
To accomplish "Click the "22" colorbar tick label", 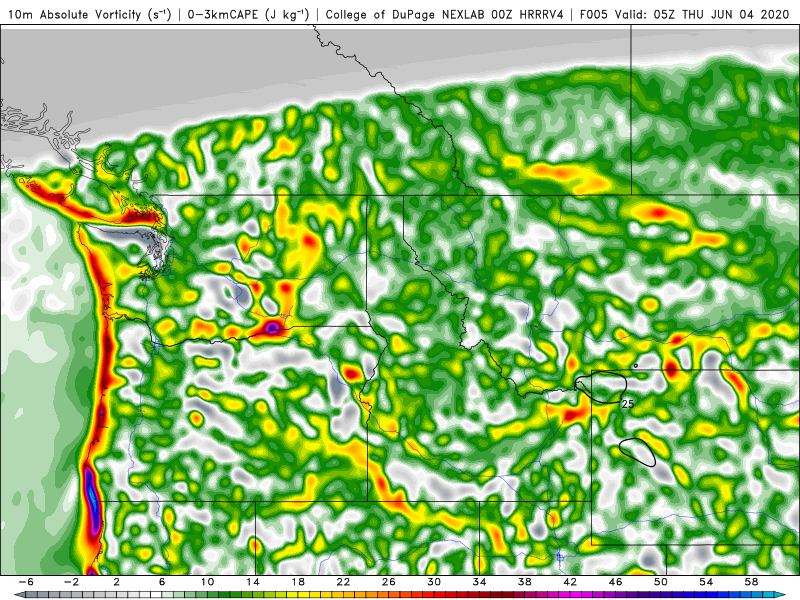I will pyautogui.click(x=343, y=582).
